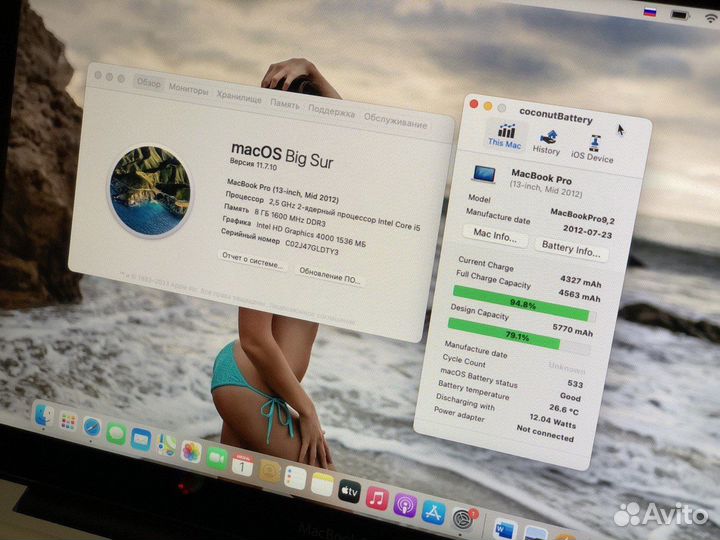Click the Mac Info... button
Screen dimensions: 720x540
pos(495,236)
